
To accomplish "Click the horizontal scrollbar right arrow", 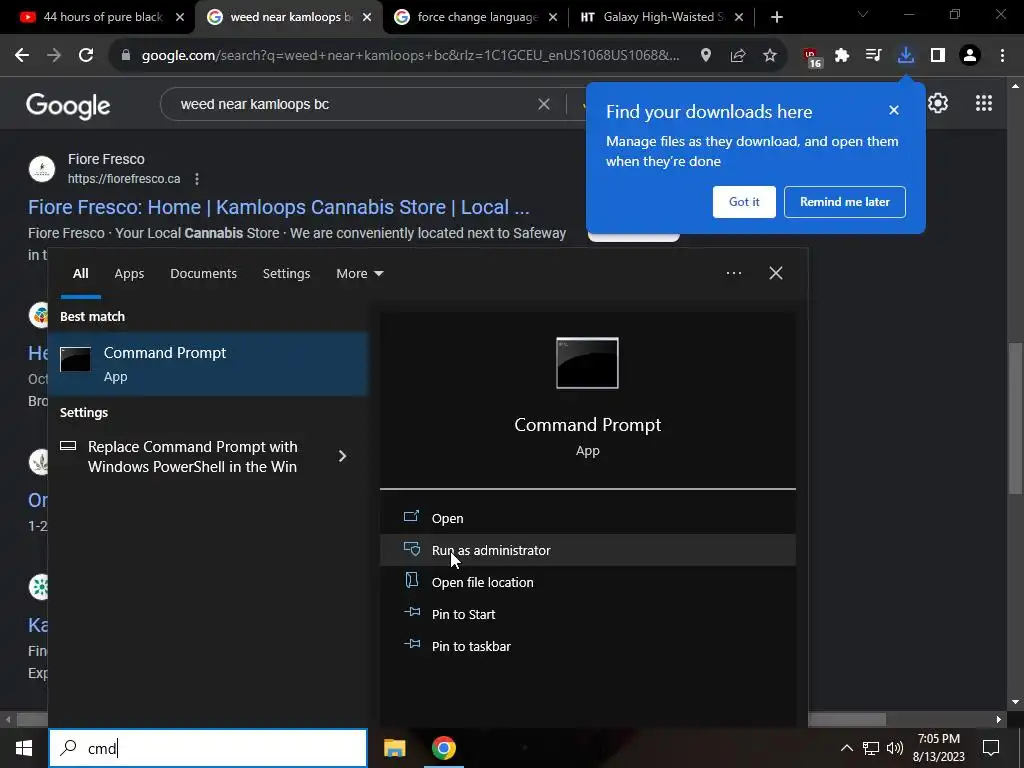I will [999, 719].
